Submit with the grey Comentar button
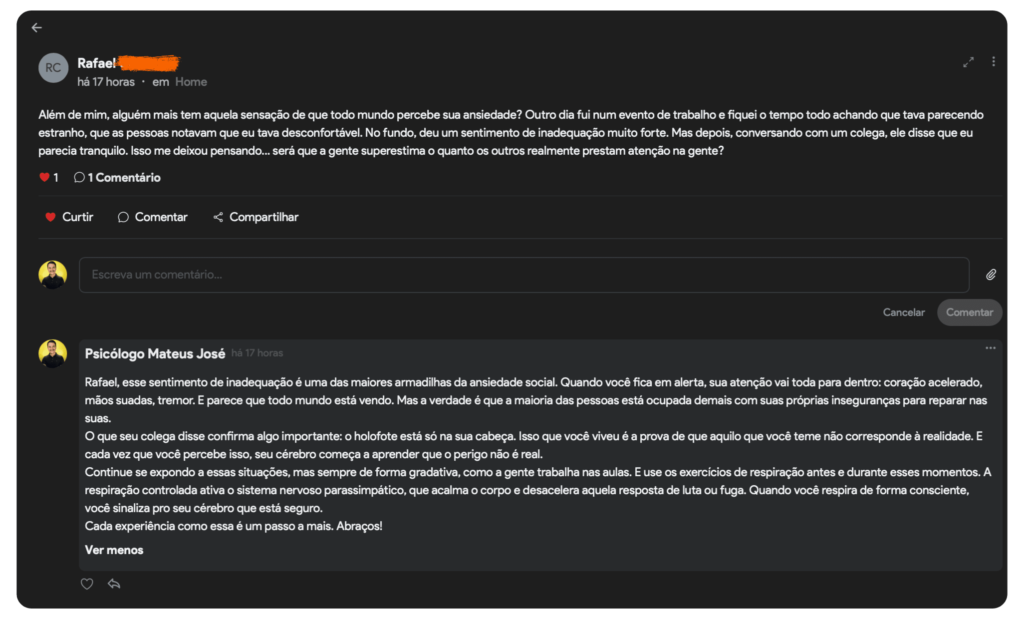 point(969,312)
